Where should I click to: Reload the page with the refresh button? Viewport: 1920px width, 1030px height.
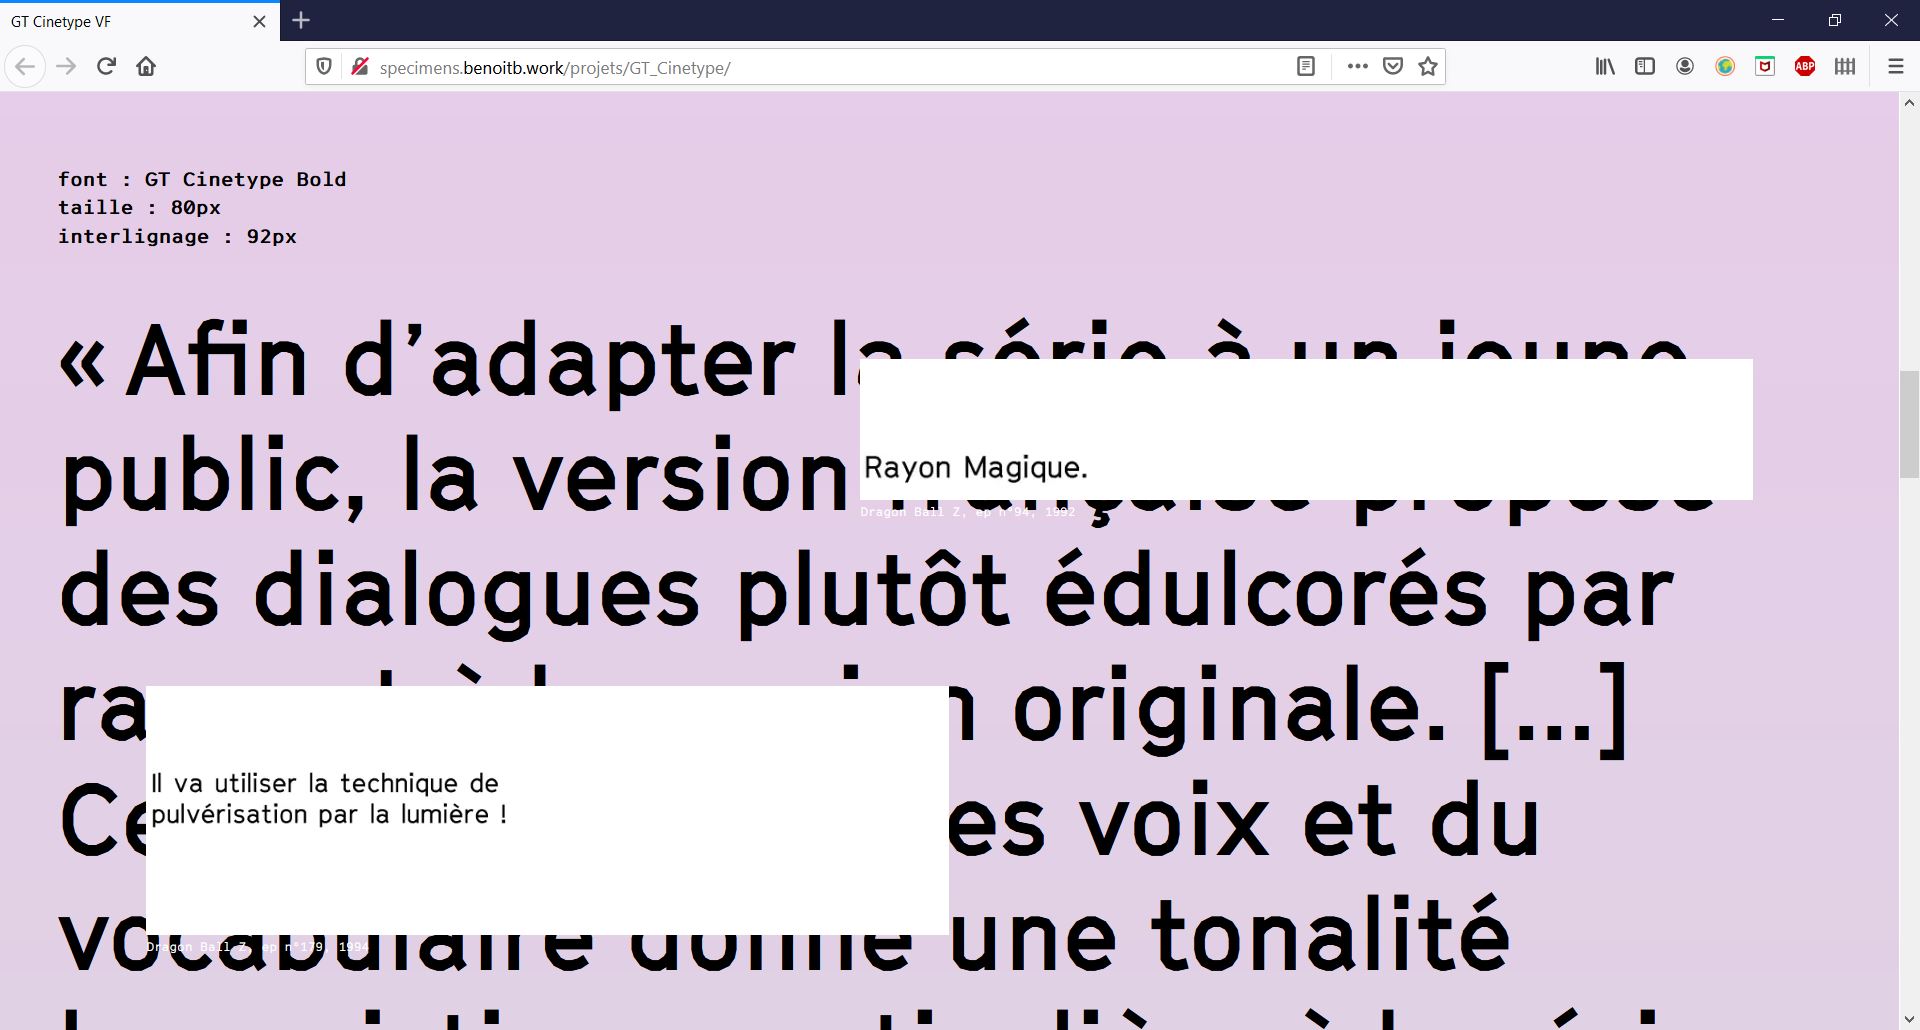[x=106, y=67]
